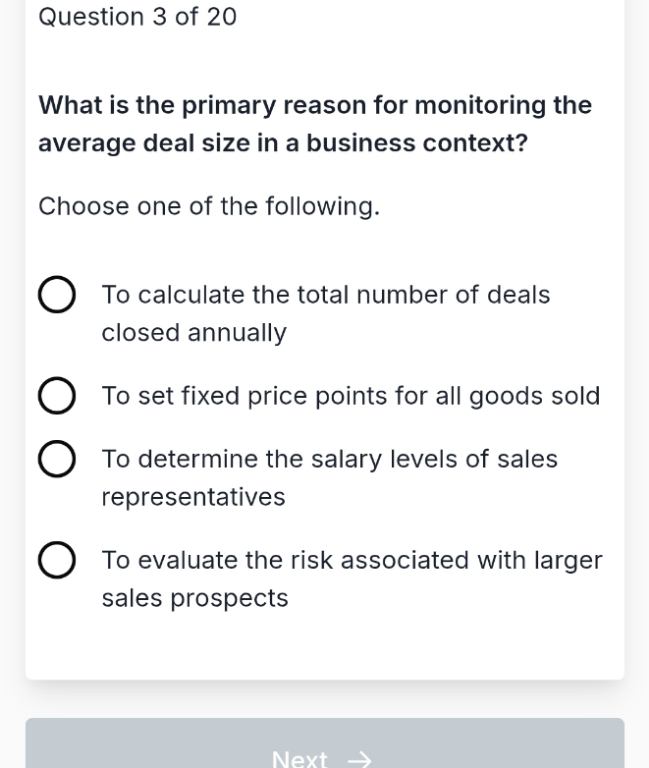Click the 'Choose one of the following.' instruction
Screen dimensions: 649x768
point(209,206)
